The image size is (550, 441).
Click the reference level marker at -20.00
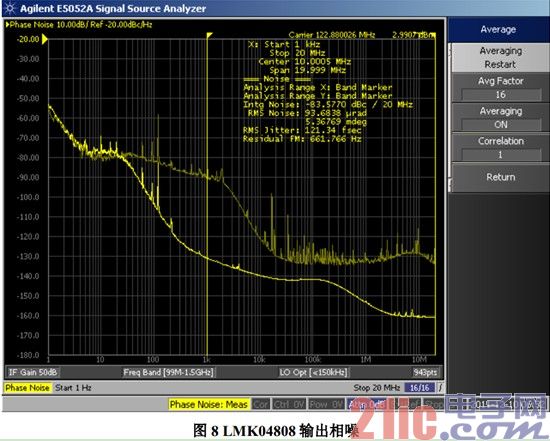(44, 39)
